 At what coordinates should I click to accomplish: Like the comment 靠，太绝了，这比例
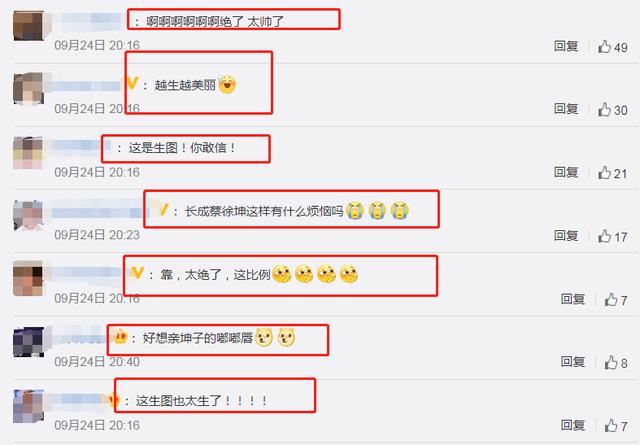pos(611,300)
